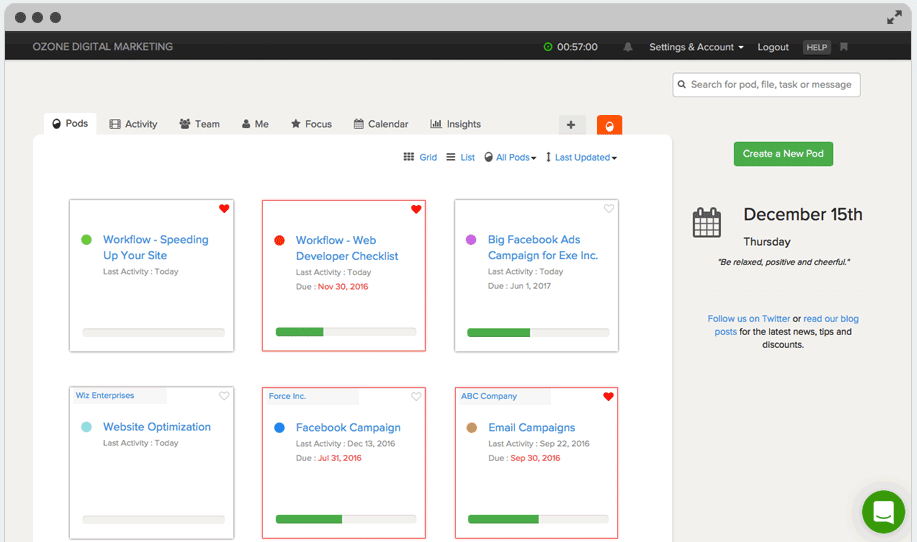Screen dimensions: 917x542
Task: Click the List view lines icon
Action: click(x=451, y=157)
